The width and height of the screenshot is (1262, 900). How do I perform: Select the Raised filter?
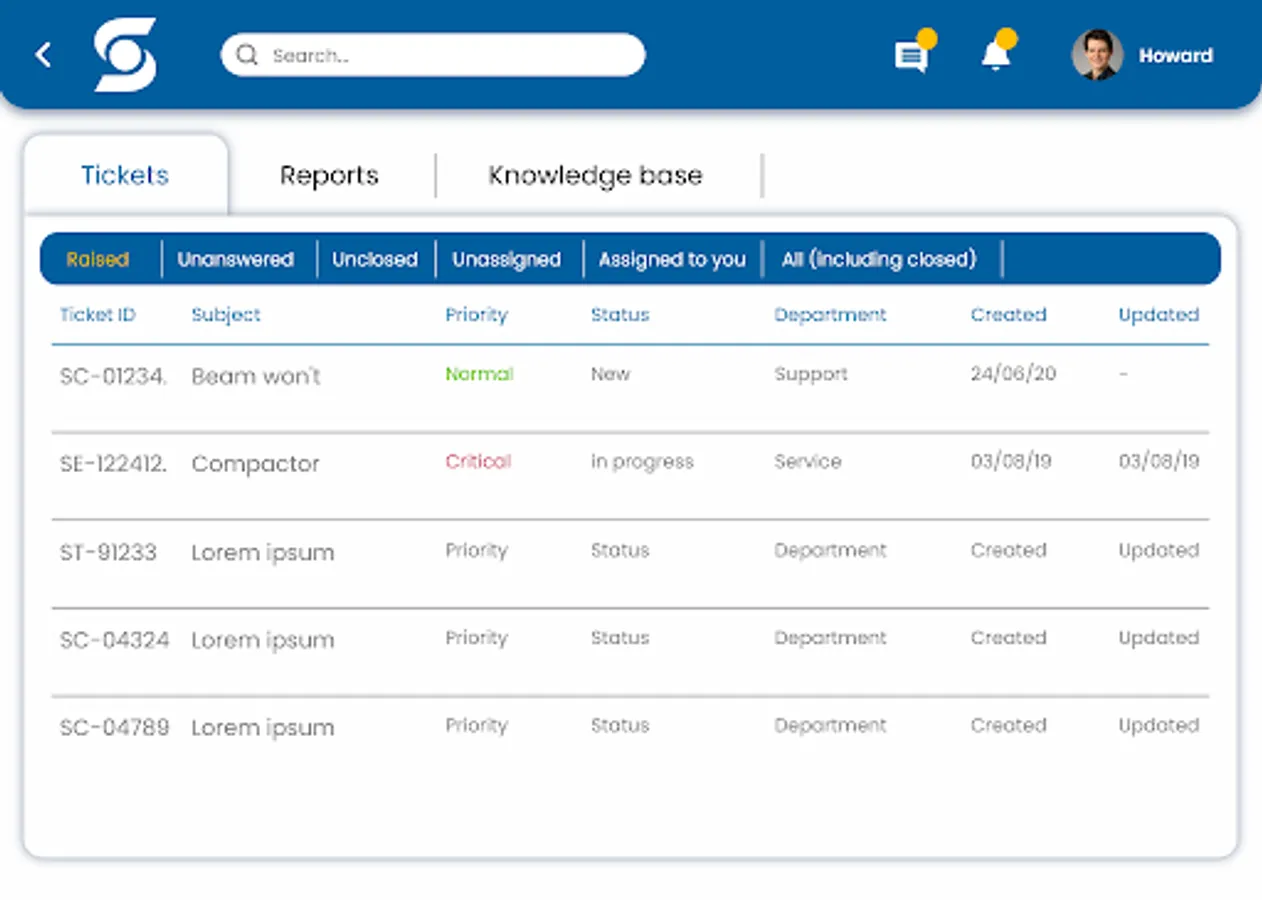[x=98, y=260]
